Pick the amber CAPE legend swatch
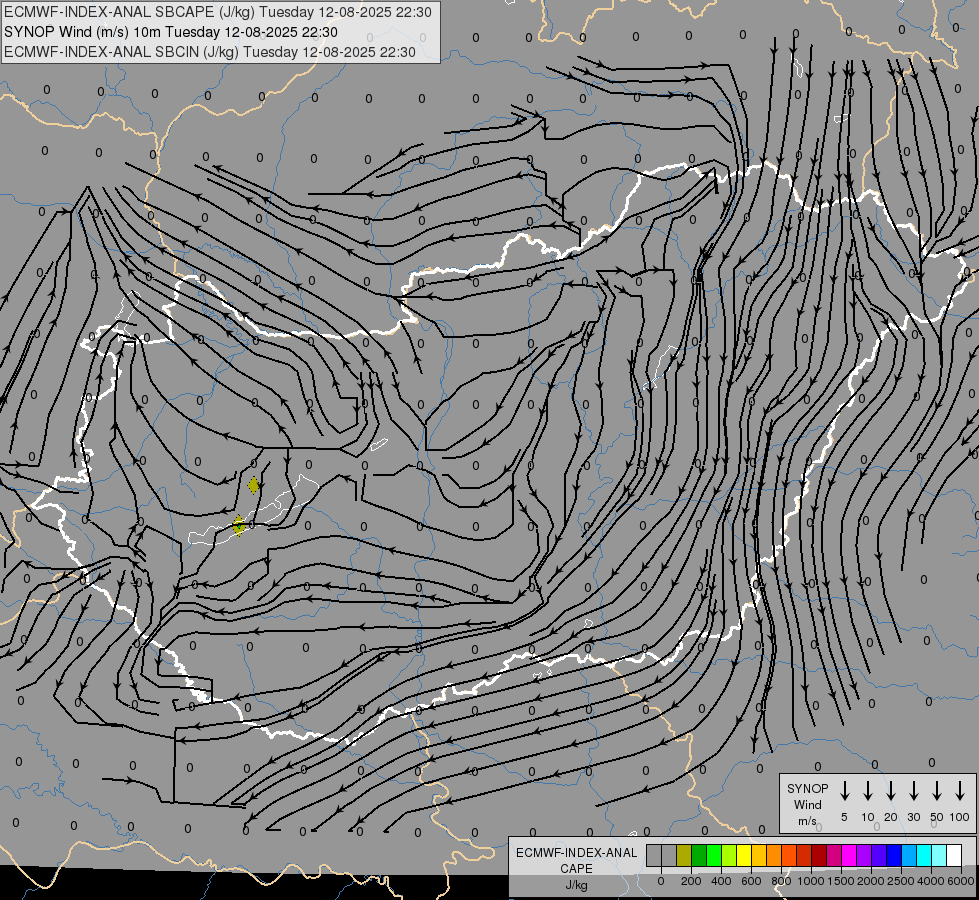The height and width of the screenshot is (900, 979). click(x=759, y=855)
